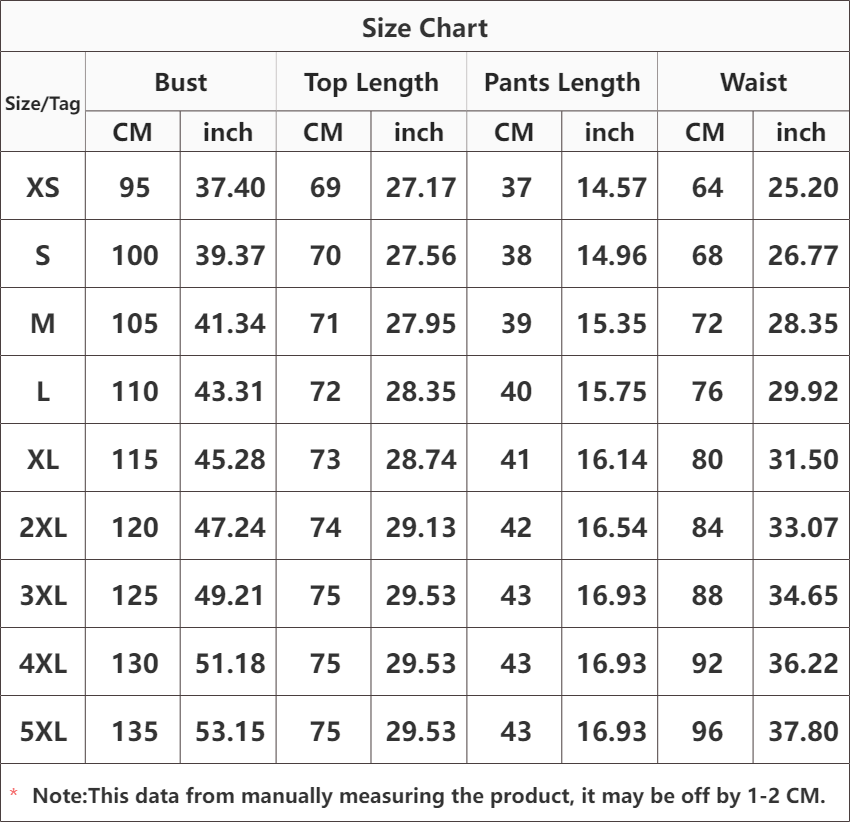The height and width of the screenshot is (824, 850).
Task: Click the CM subheader under Bust
Action: [133, 133]
